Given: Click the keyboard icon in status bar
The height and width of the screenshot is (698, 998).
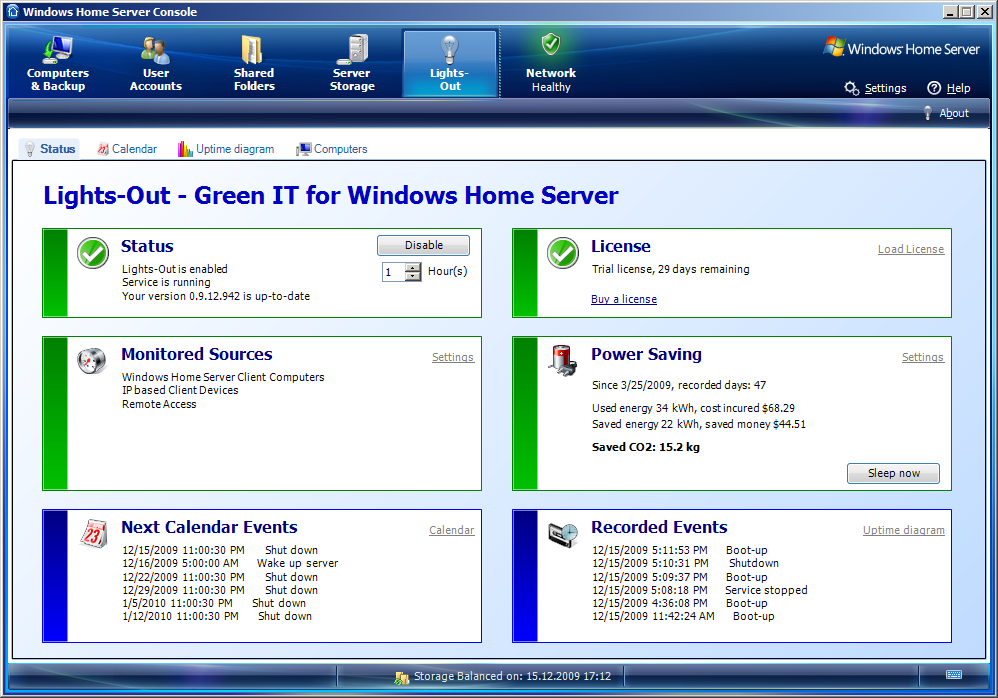Looking at the screenshot, I should 953,674.
